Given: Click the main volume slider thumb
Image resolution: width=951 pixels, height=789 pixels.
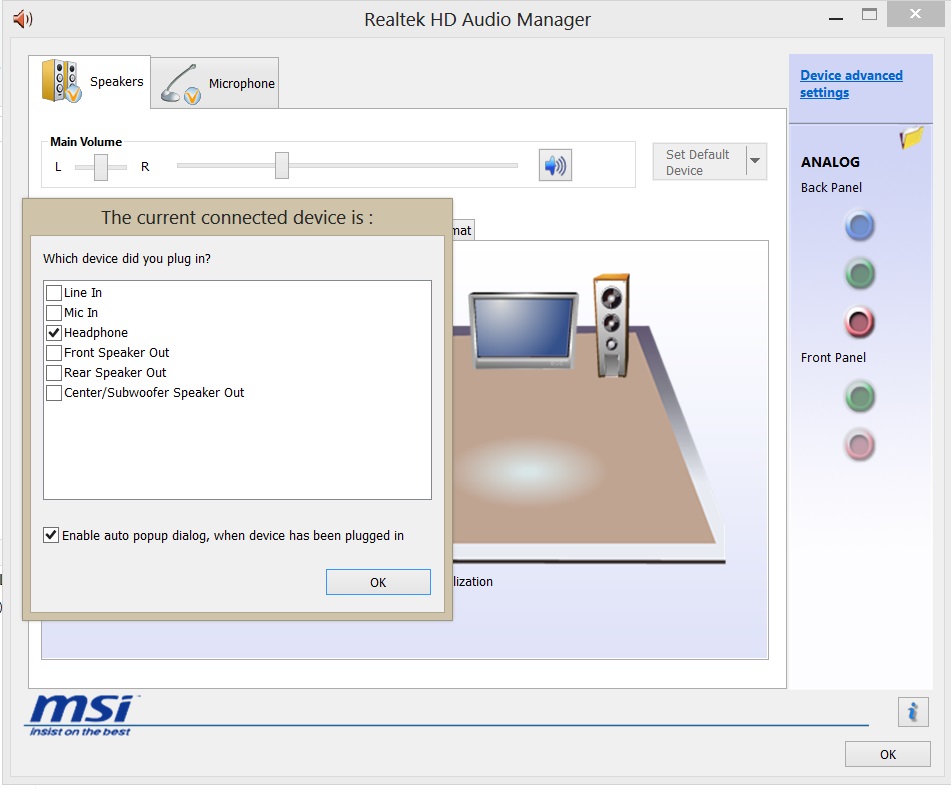Looking at the screenshot, I should [281, 166].
